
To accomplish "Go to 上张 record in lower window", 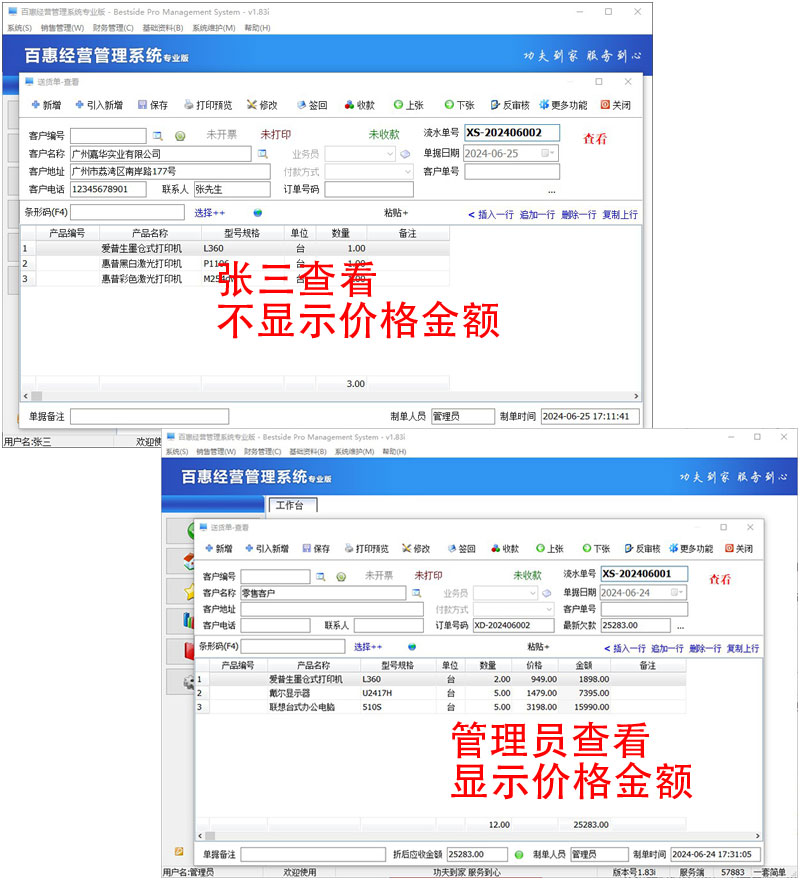I will pyautogui.click(x=550, y=548).
